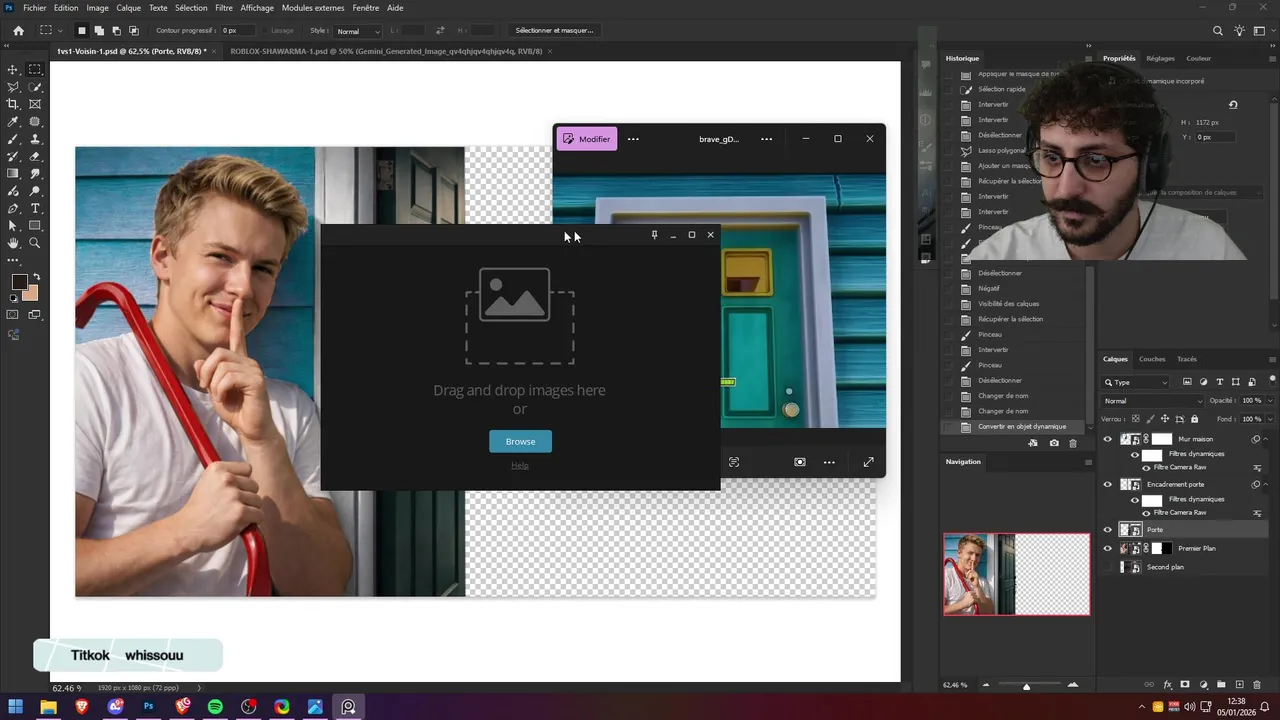Select the Horizontal Type tool
1280x720 pixels.
35,208
